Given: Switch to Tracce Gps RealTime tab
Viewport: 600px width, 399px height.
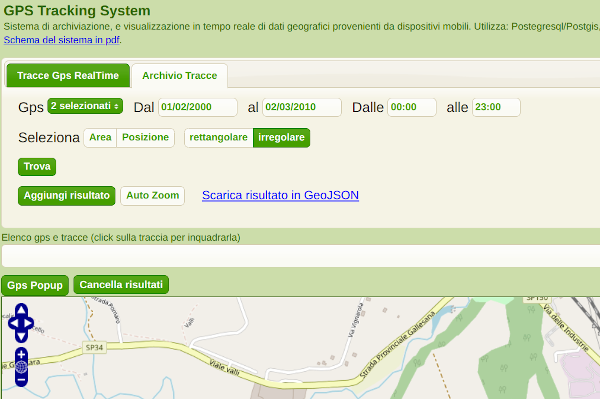Looking at the screenshot, I should (x=68, y=75).
